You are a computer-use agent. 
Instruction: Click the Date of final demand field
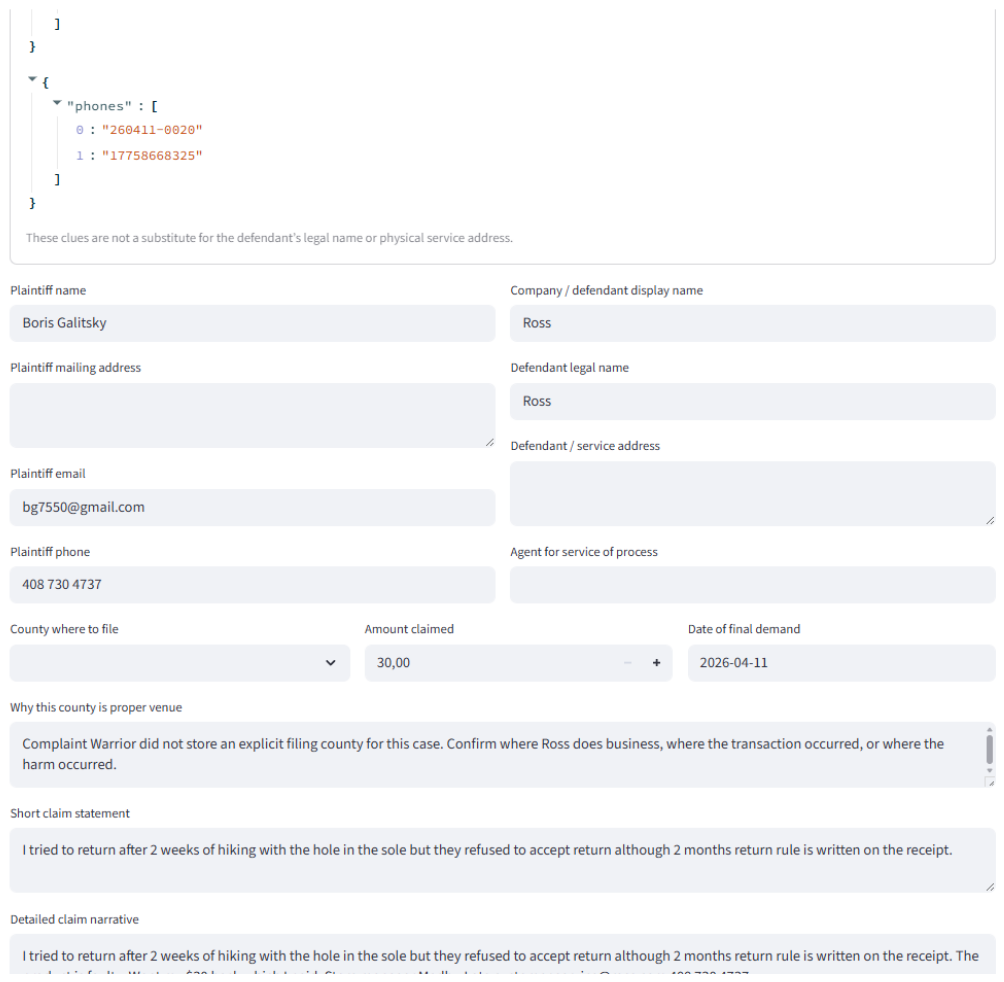841,663
